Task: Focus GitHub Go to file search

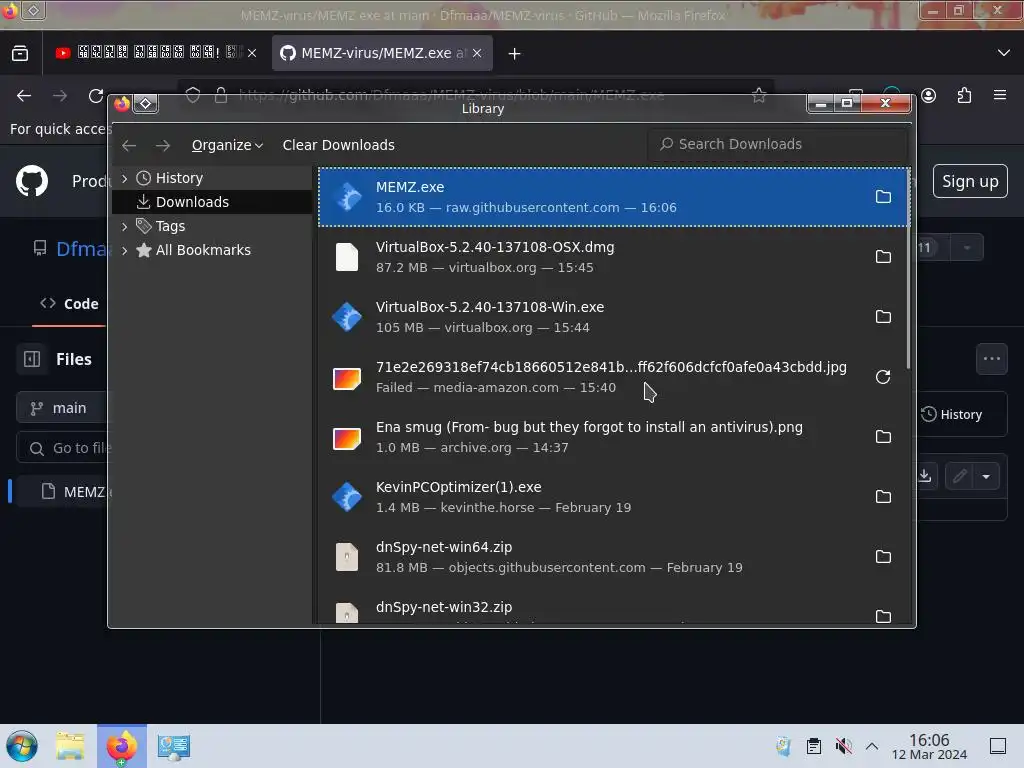Action: [x=64, y=448]
